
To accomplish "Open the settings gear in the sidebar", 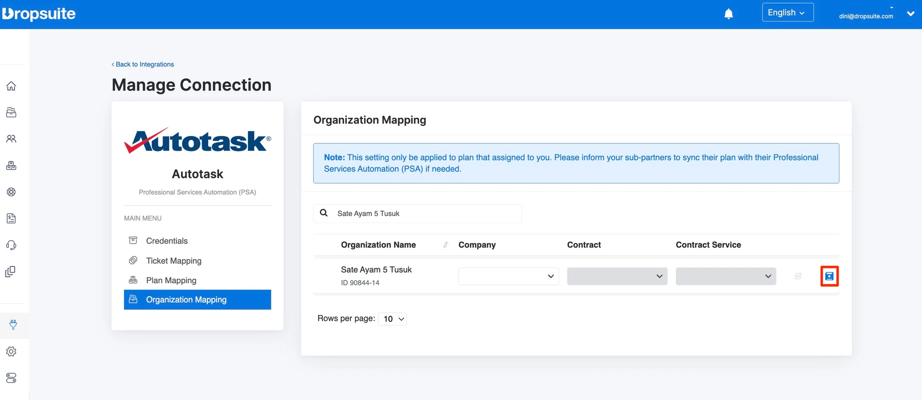I will click(11, 352).
